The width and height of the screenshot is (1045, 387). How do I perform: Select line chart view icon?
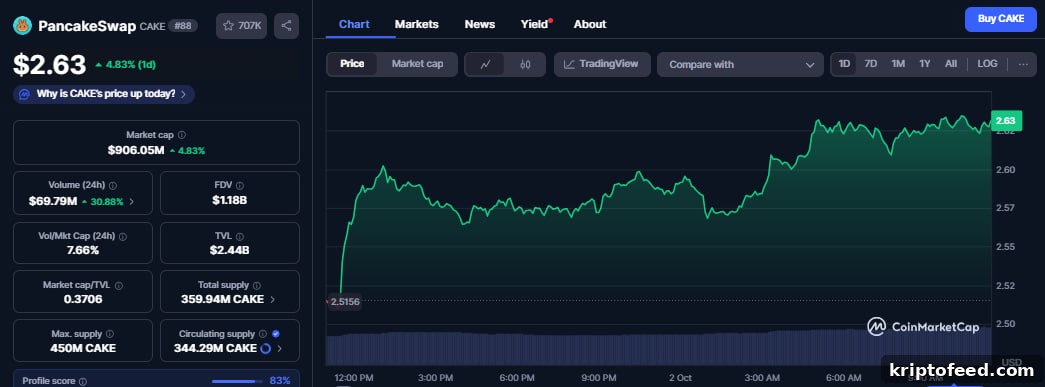pyautogui.click(x=486, y=64)
